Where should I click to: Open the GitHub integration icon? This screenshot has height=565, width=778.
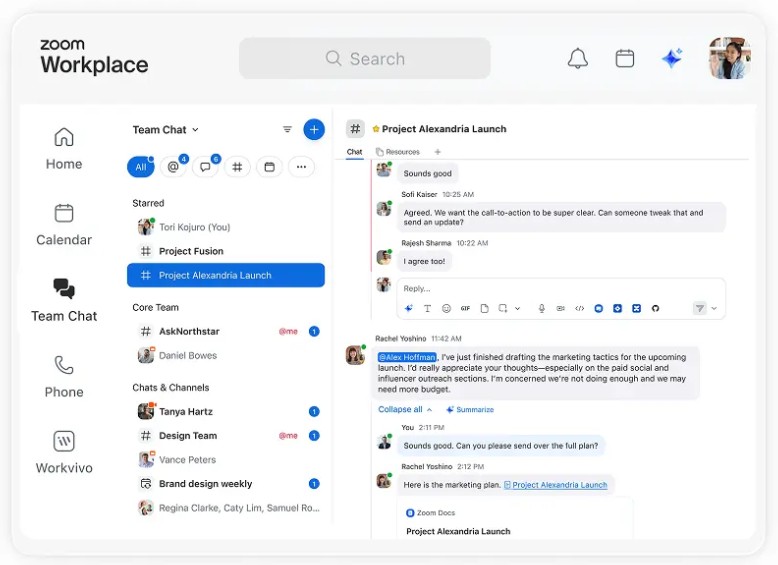click(x=655, y=309)
